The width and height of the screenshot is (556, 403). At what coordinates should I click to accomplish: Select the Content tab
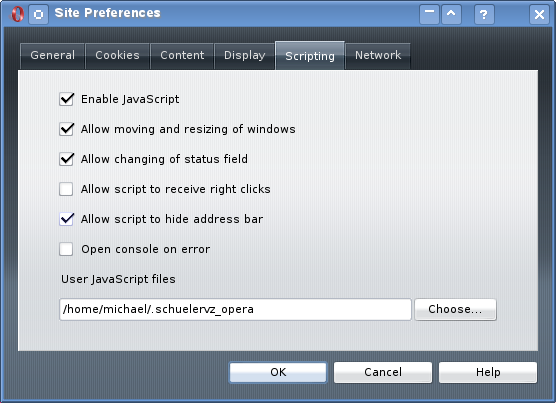point(182,56)
